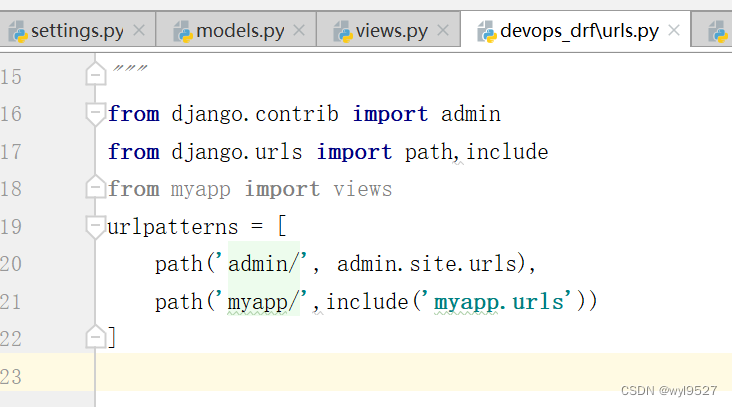
Task: Switch to the views.py tab
Action: (388, 31)
